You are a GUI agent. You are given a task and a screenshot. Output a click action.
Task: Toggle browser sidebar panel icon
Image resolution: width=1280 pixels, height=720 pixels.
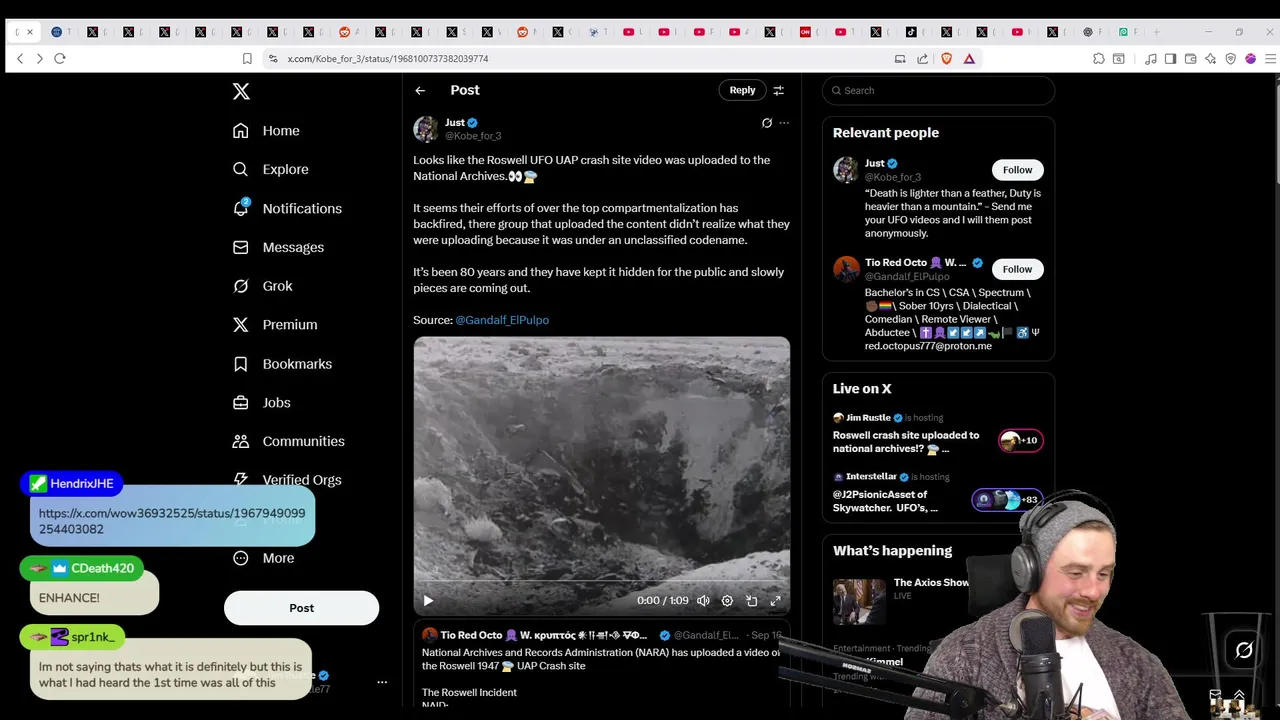[1170, 59]
